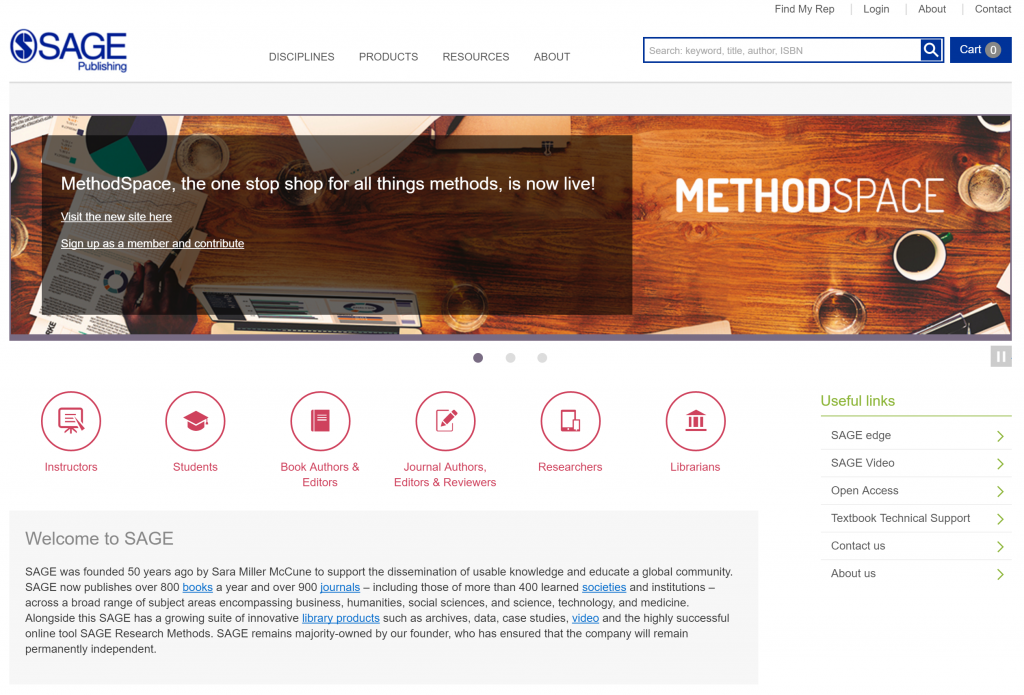The width and height of the screenshot is (1024, 695).
Task: Click the Useful links heading
Action: [x=857, y=401]
